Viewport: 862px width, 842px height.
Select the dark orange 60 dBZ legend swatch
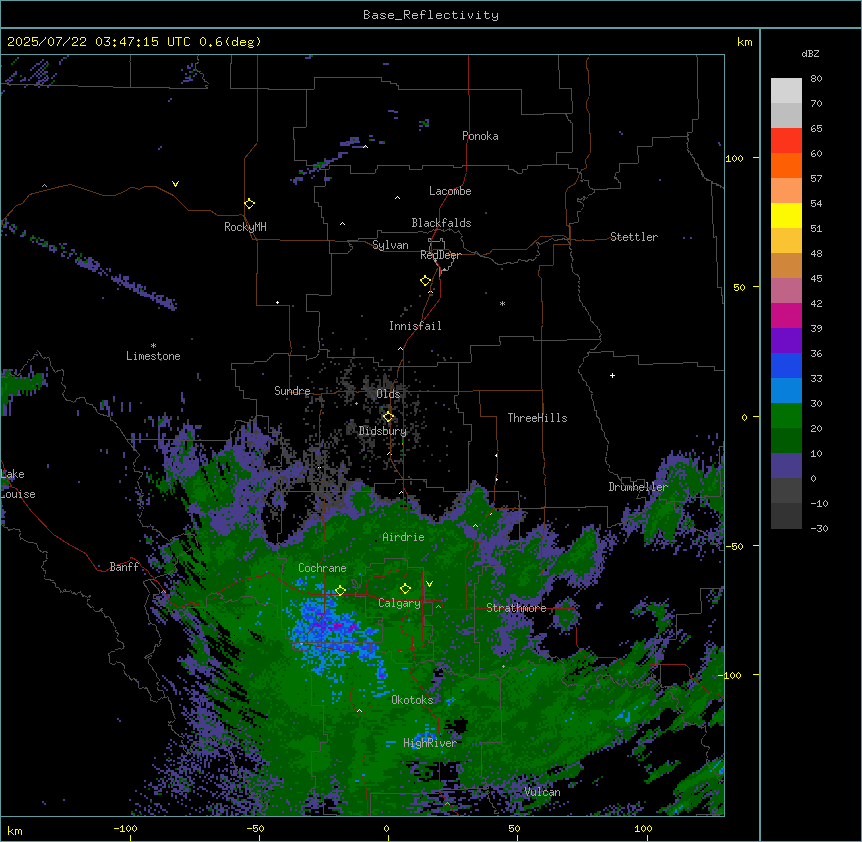tap(786, 165)
